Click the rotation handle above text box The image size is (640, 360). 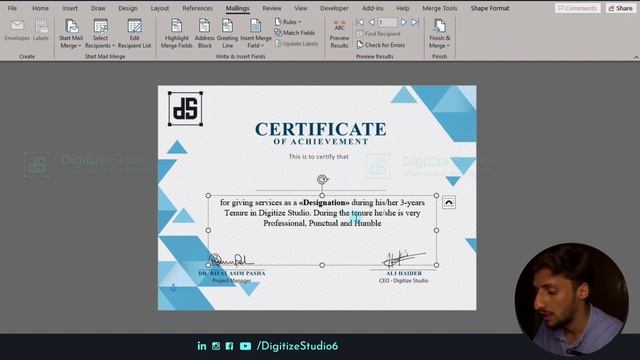[x=322, y=179]
